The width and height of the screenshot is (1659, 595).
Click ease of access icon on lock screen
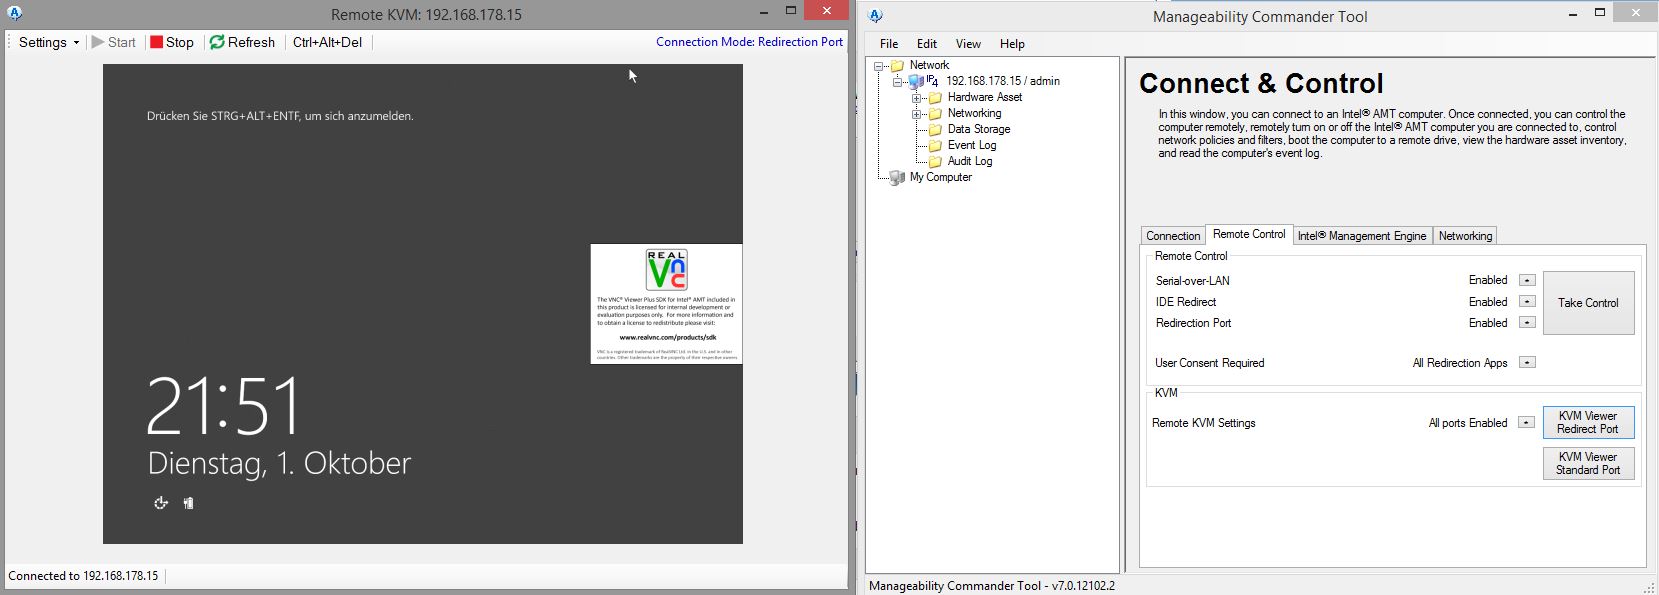coord(161,503)
